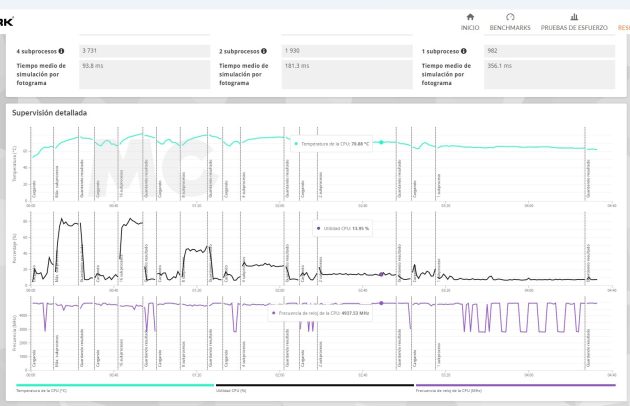630x406 pixels.
Task: Go to the Inicio tab
Action: click(469, 28)
